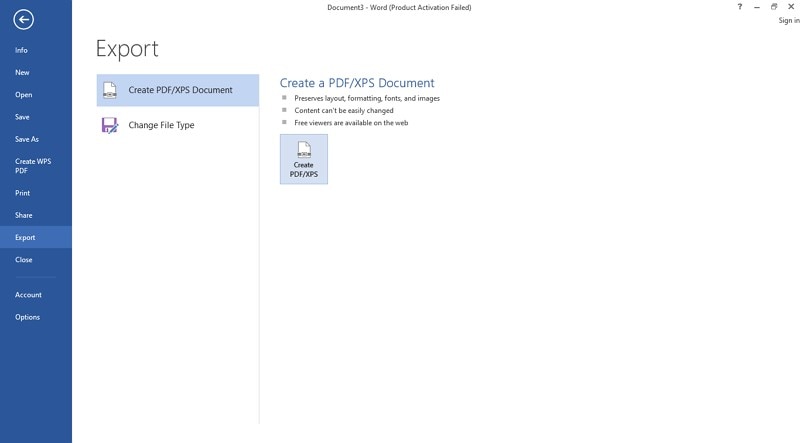Click the Export page title
The image size is (800, 443).
(127, 50)
